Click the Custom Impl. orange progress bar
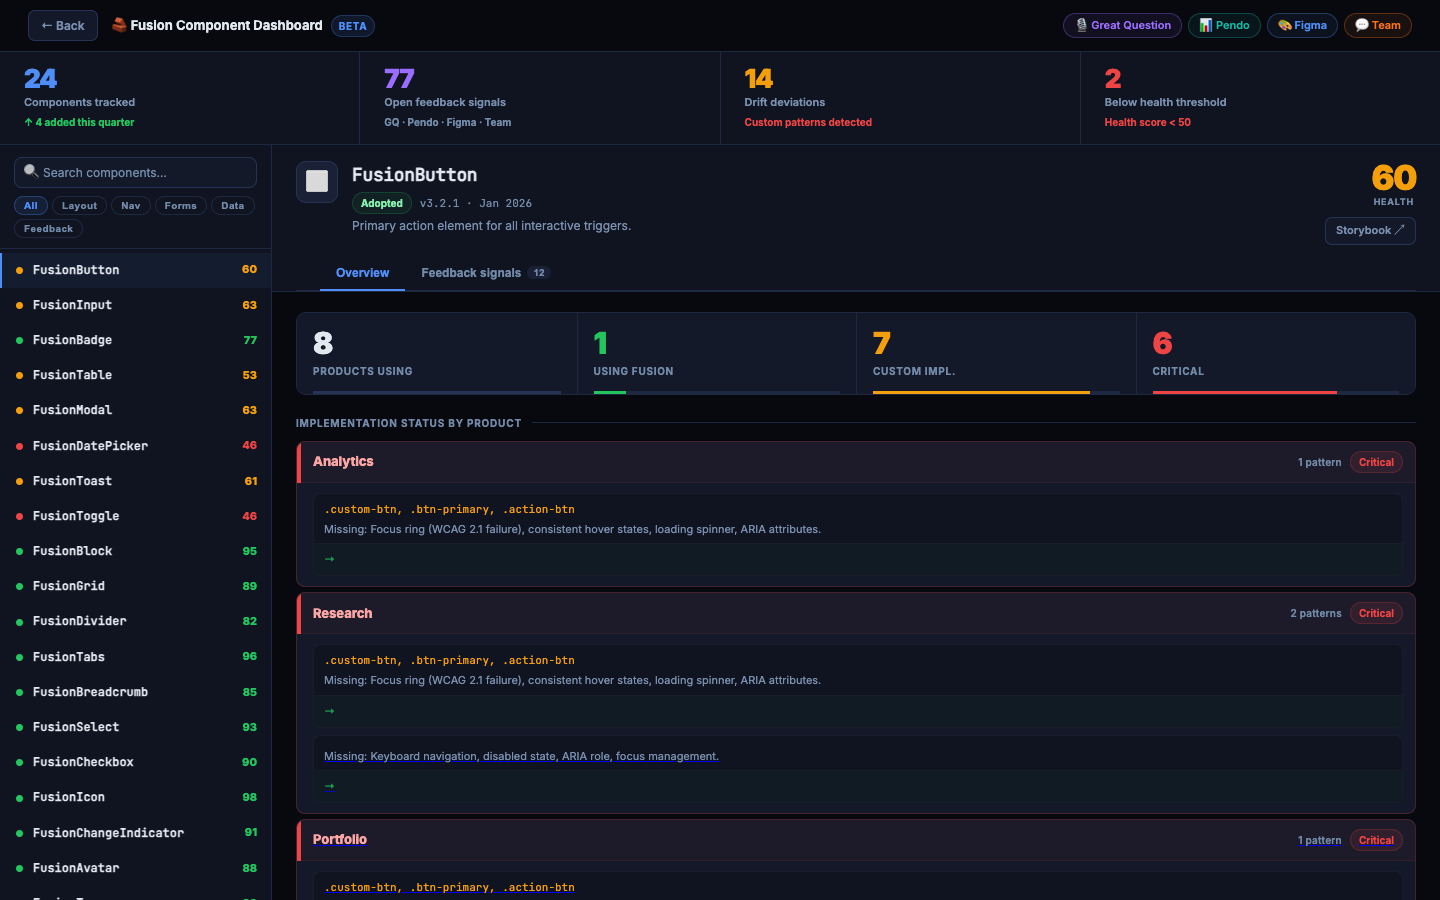This screenshot has width=1440, height=900. [981, 392]
